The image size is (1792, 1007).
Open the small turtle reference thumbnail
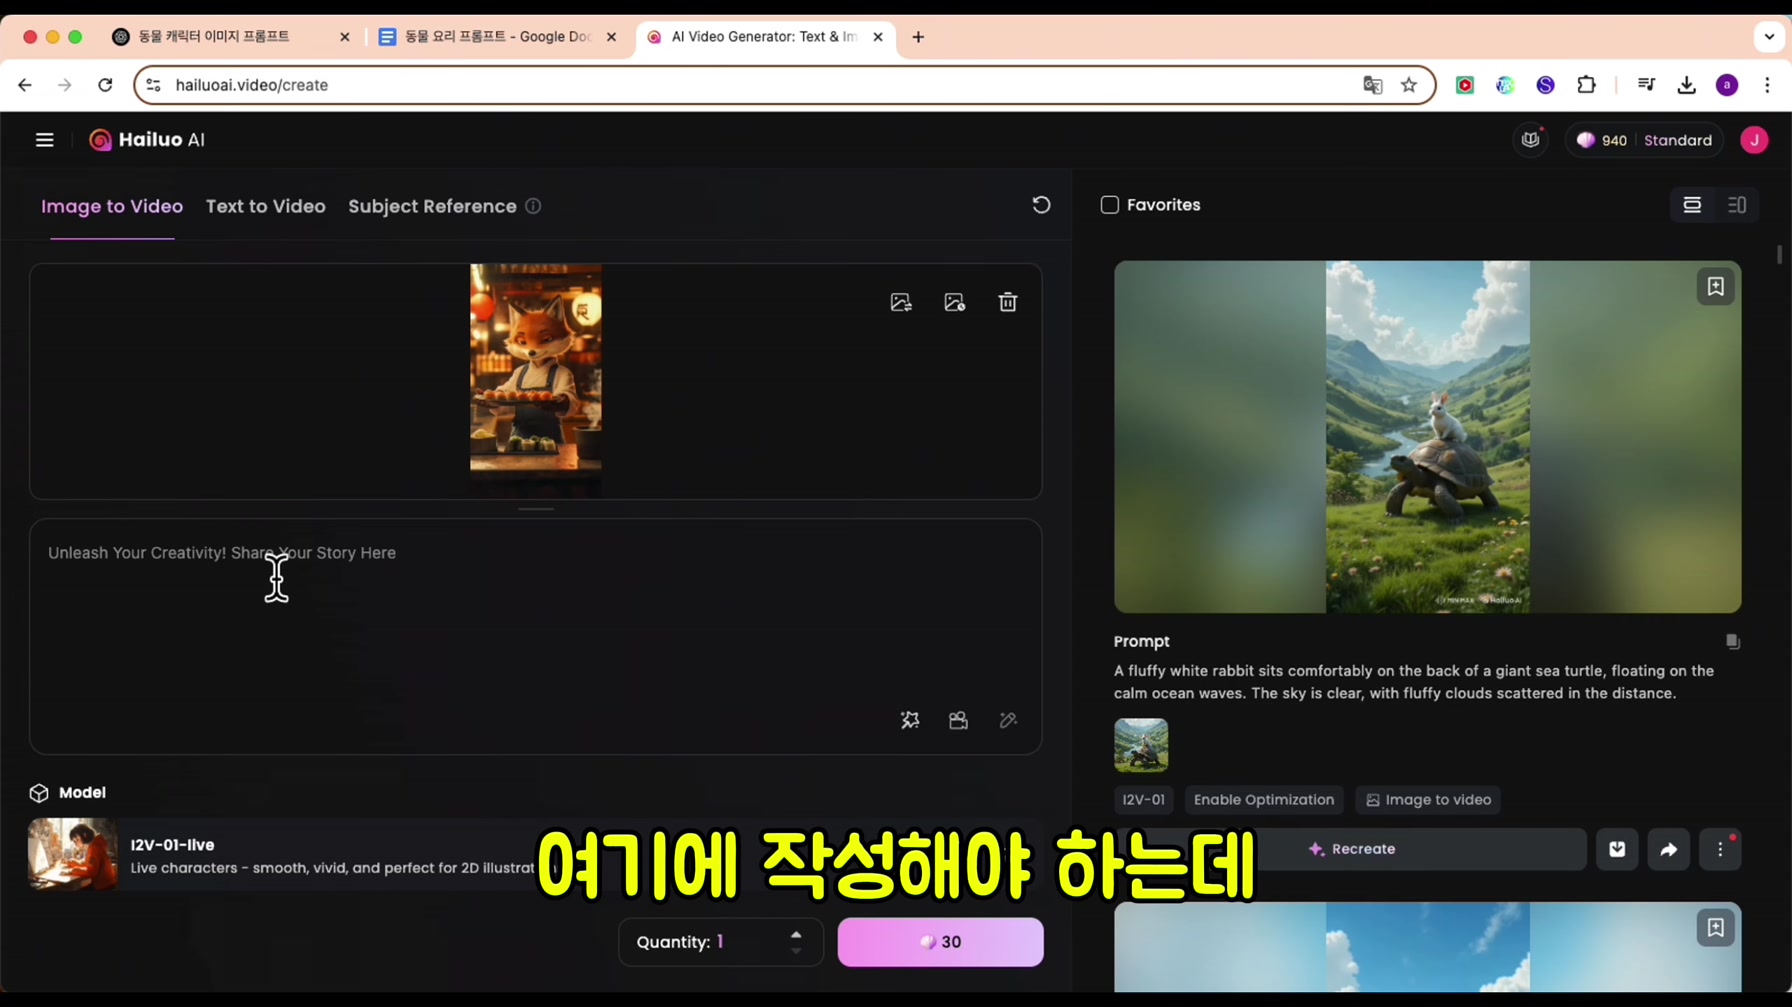point(1141,745)
